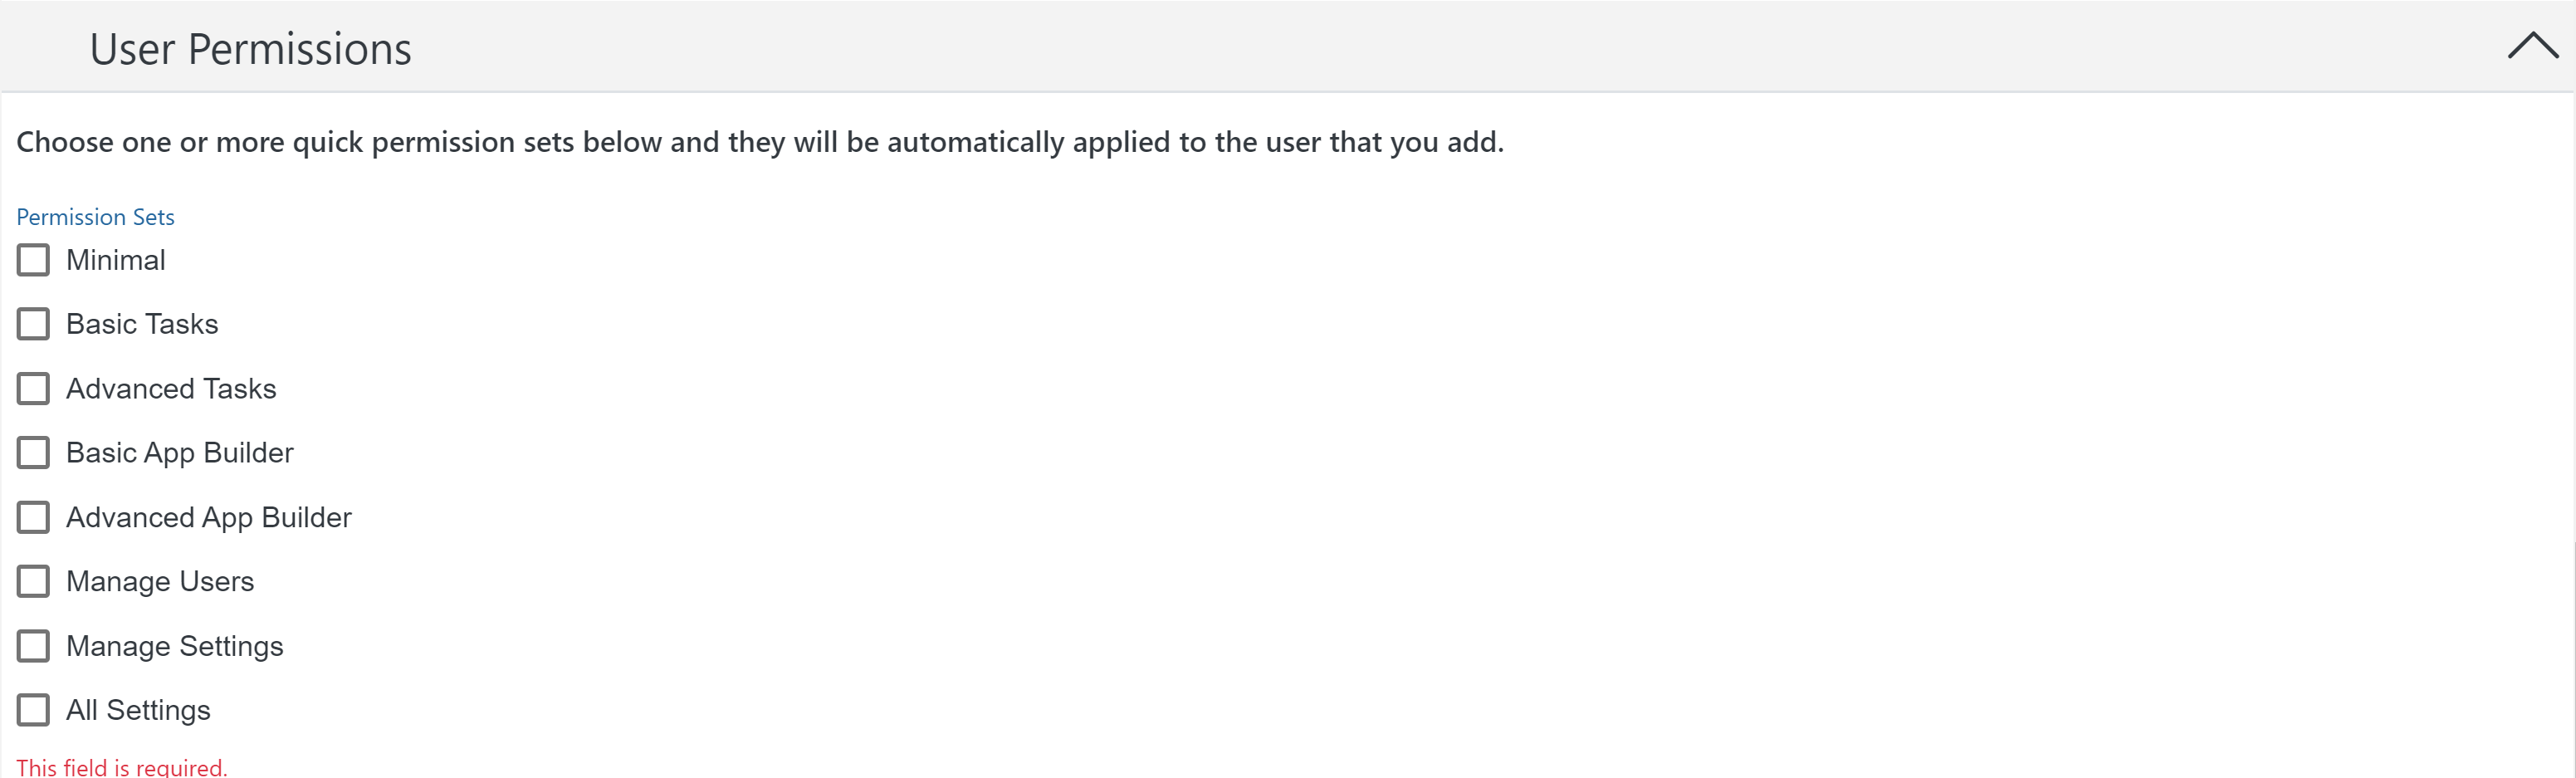Click the Basic App Builder label
This screenshot has height=778, width=2576.
click(180, 453)
